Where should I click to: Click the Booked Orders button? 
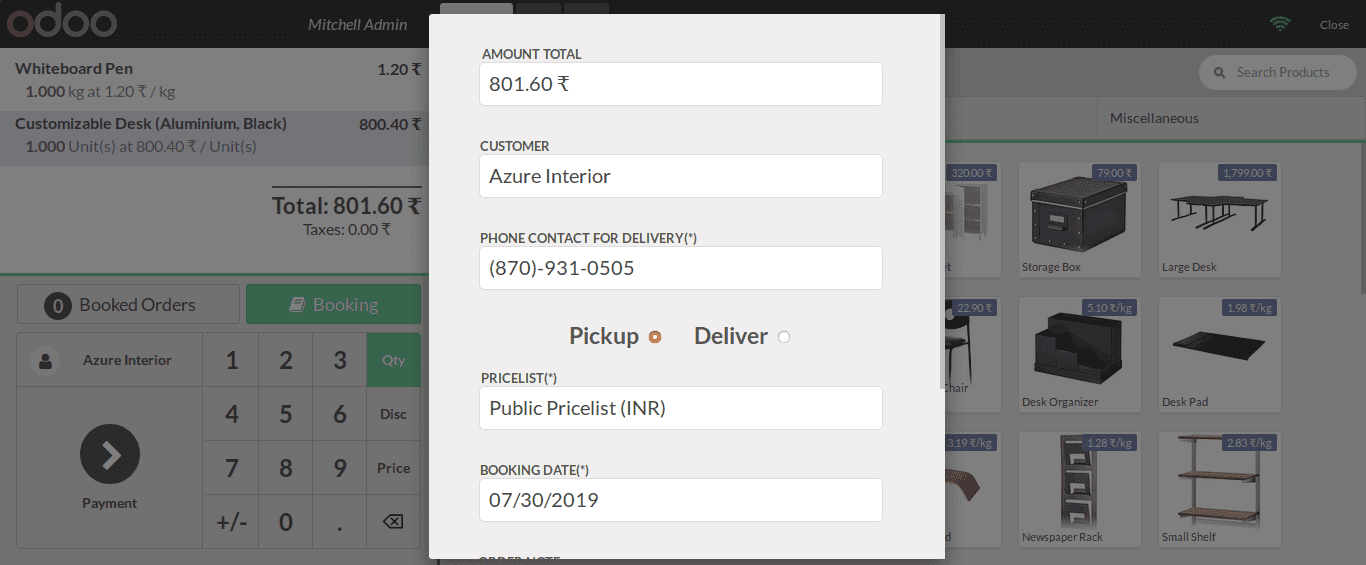[x=128, y=305]
